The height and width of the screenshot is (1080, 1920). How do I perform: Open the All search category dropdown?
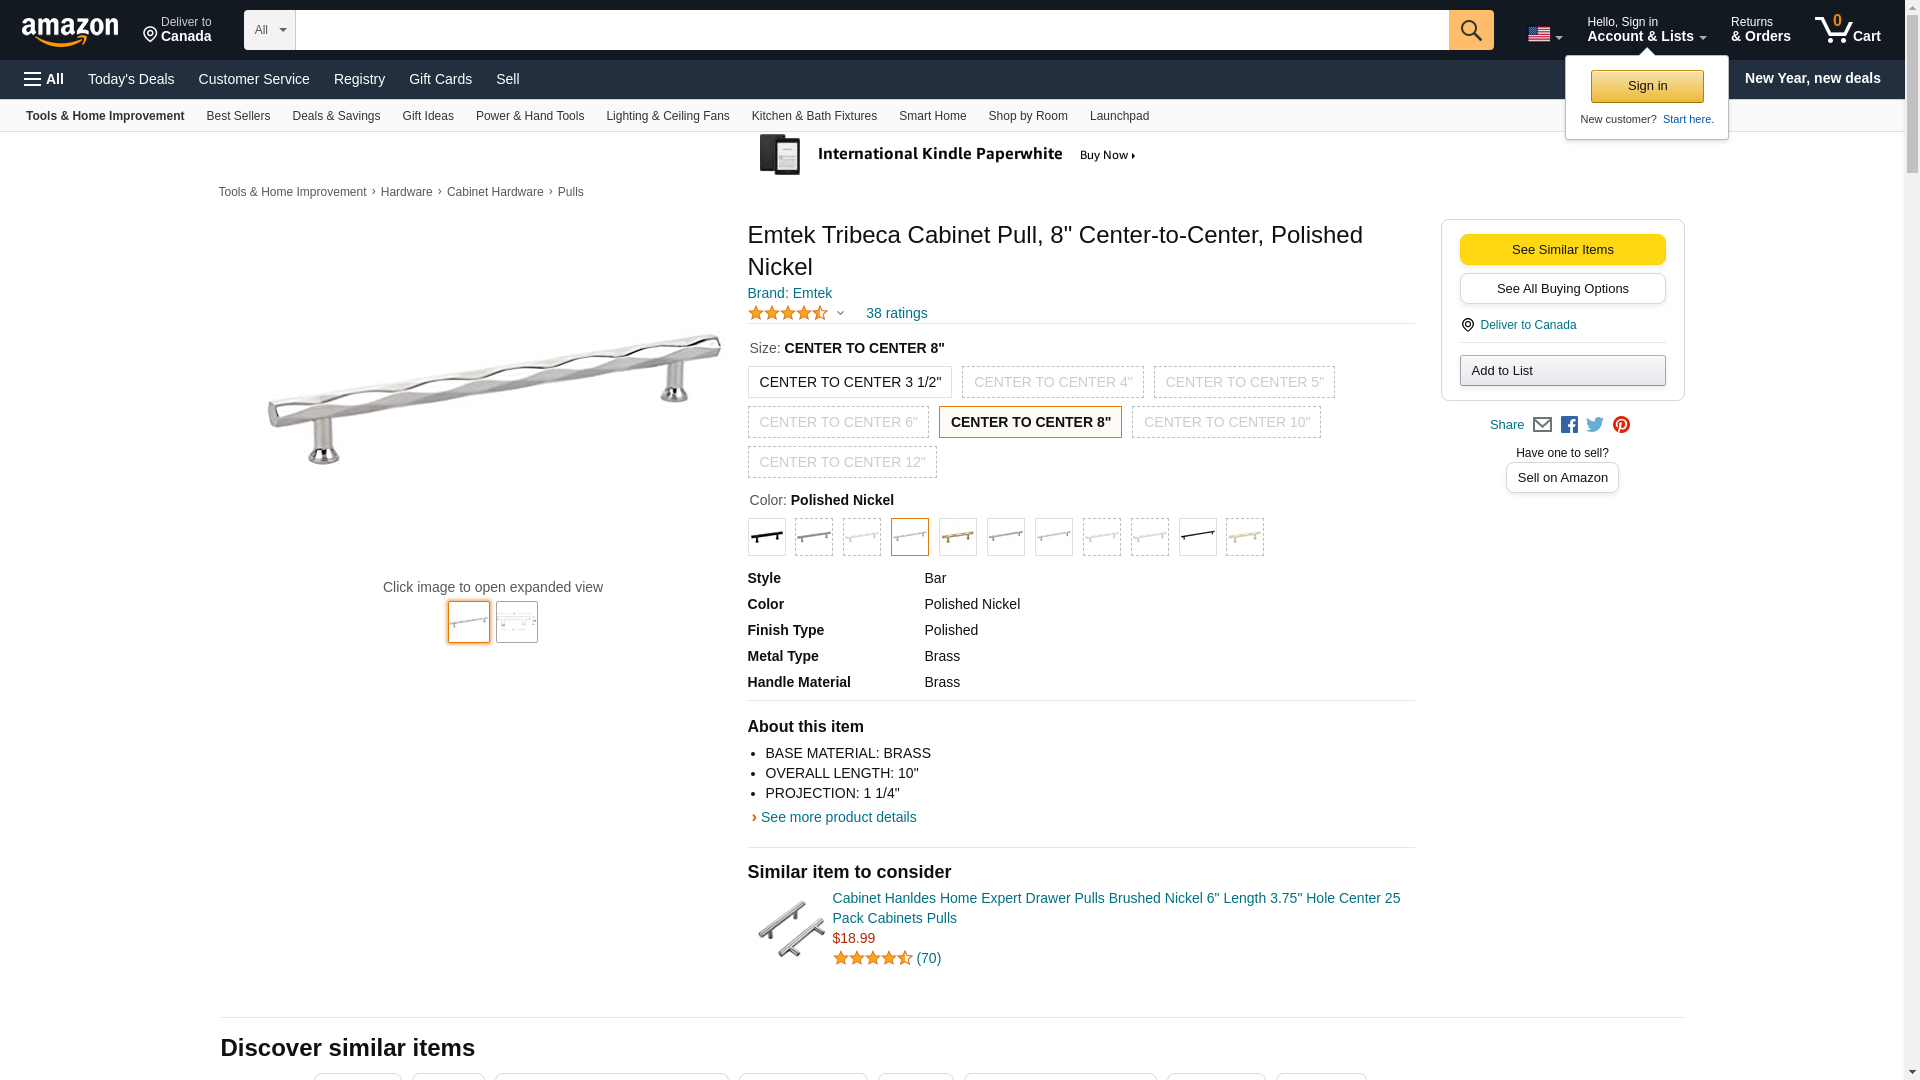[x=269, y=30]
